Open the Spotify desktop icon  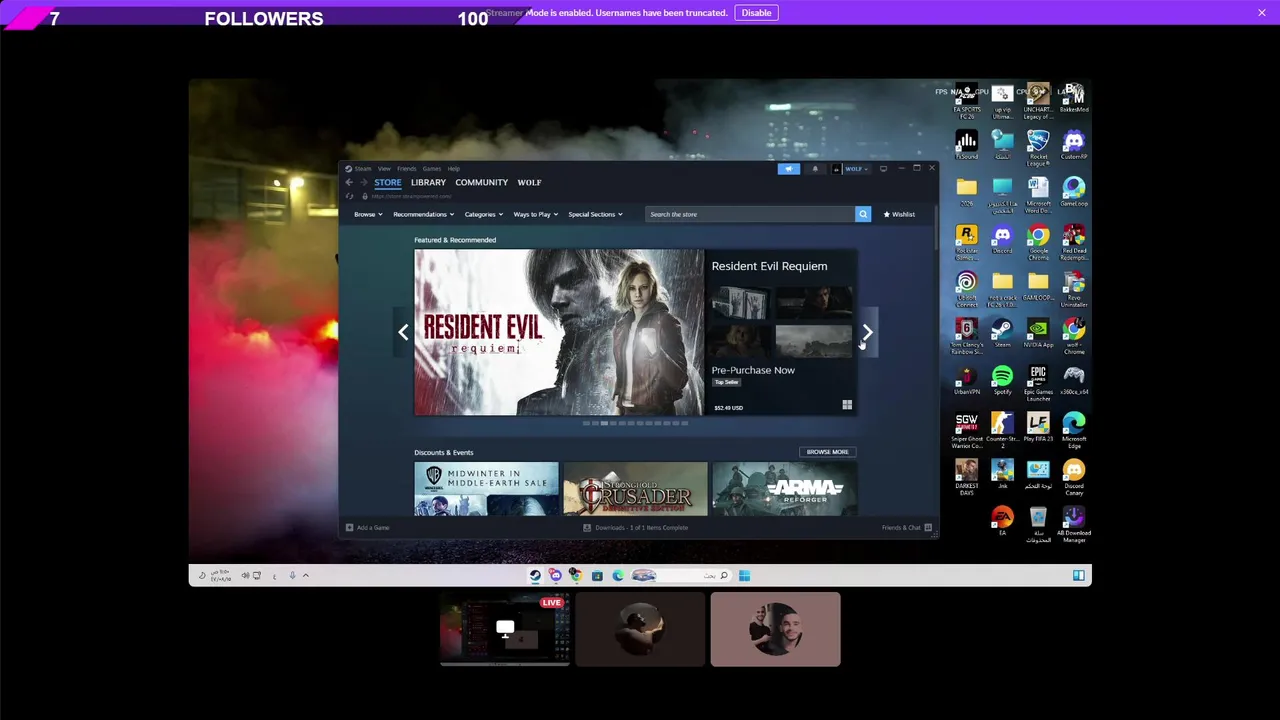pos(1002,380)
